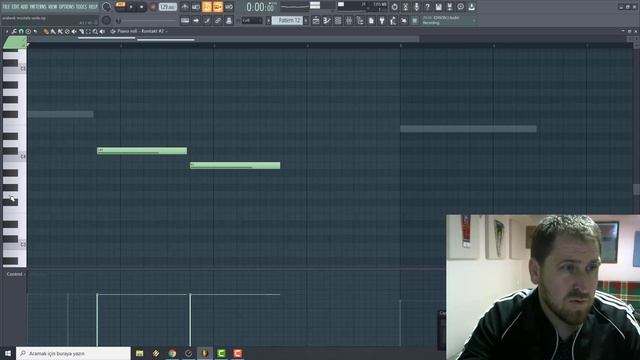Open the PATTERNS menu
The height and width of the screenshot is (360, 640).
coord(38,7)
